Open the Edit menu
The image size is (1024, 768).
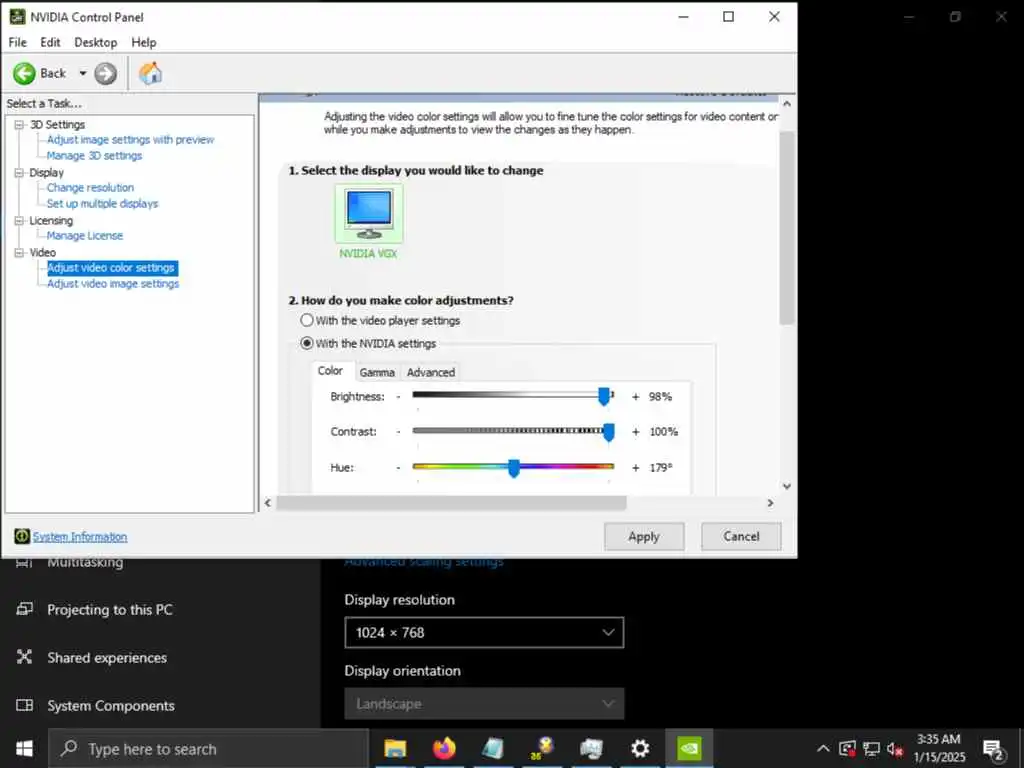pyautogui.click(x=50, y=42)
